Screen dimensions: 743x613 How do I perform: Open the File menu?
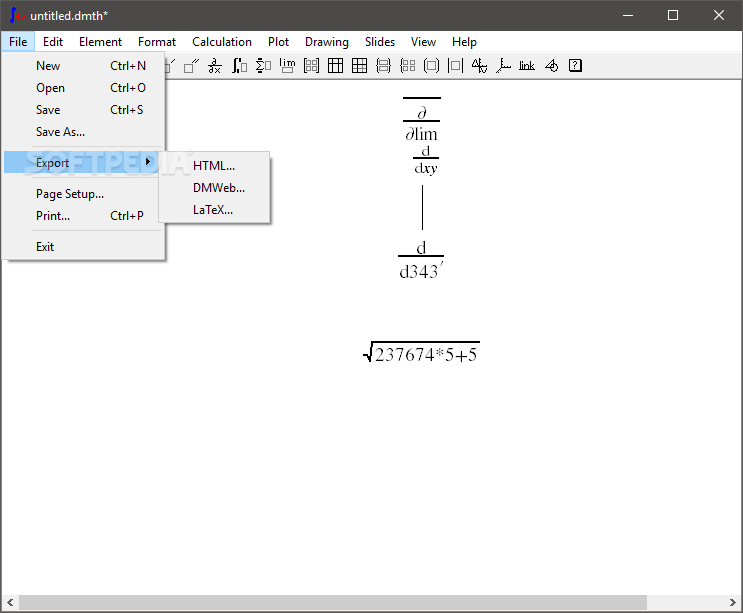18,42
